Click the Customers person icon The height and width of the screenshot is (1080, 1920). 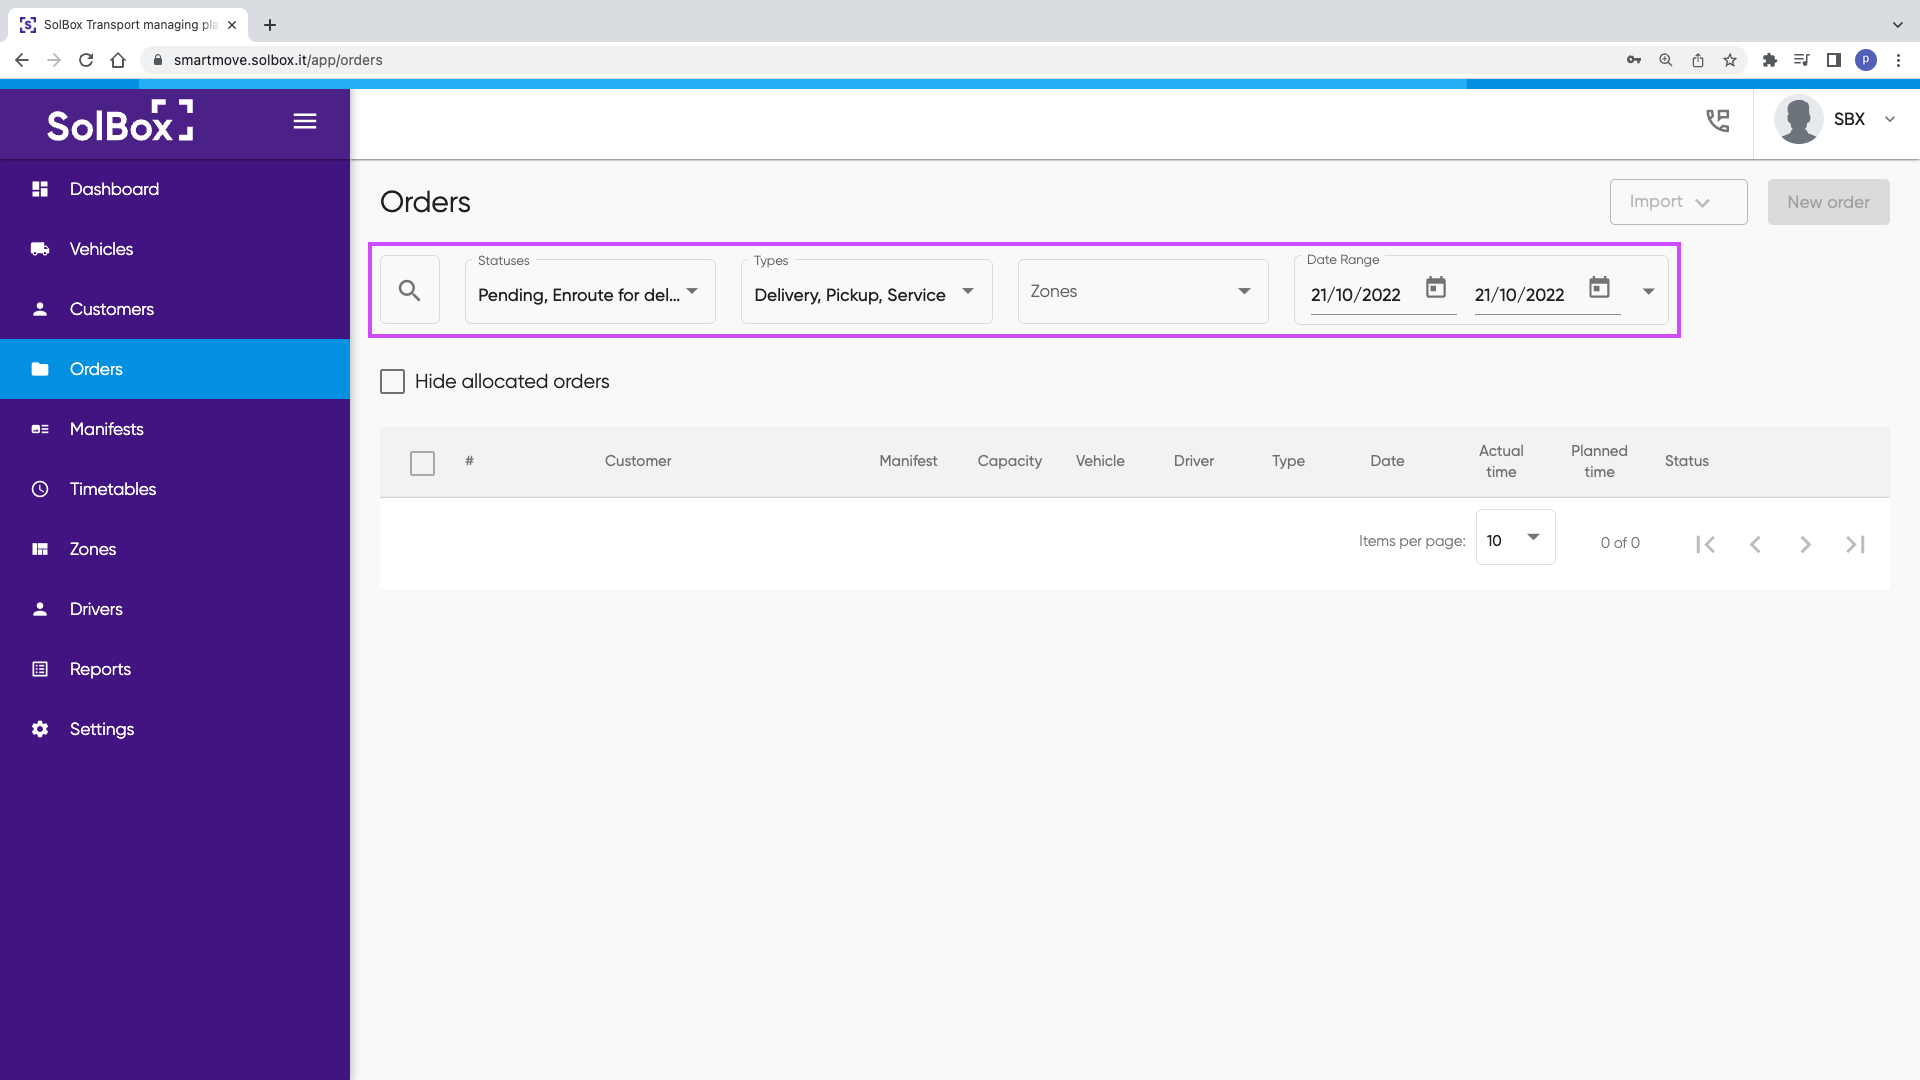click(40, 309)
